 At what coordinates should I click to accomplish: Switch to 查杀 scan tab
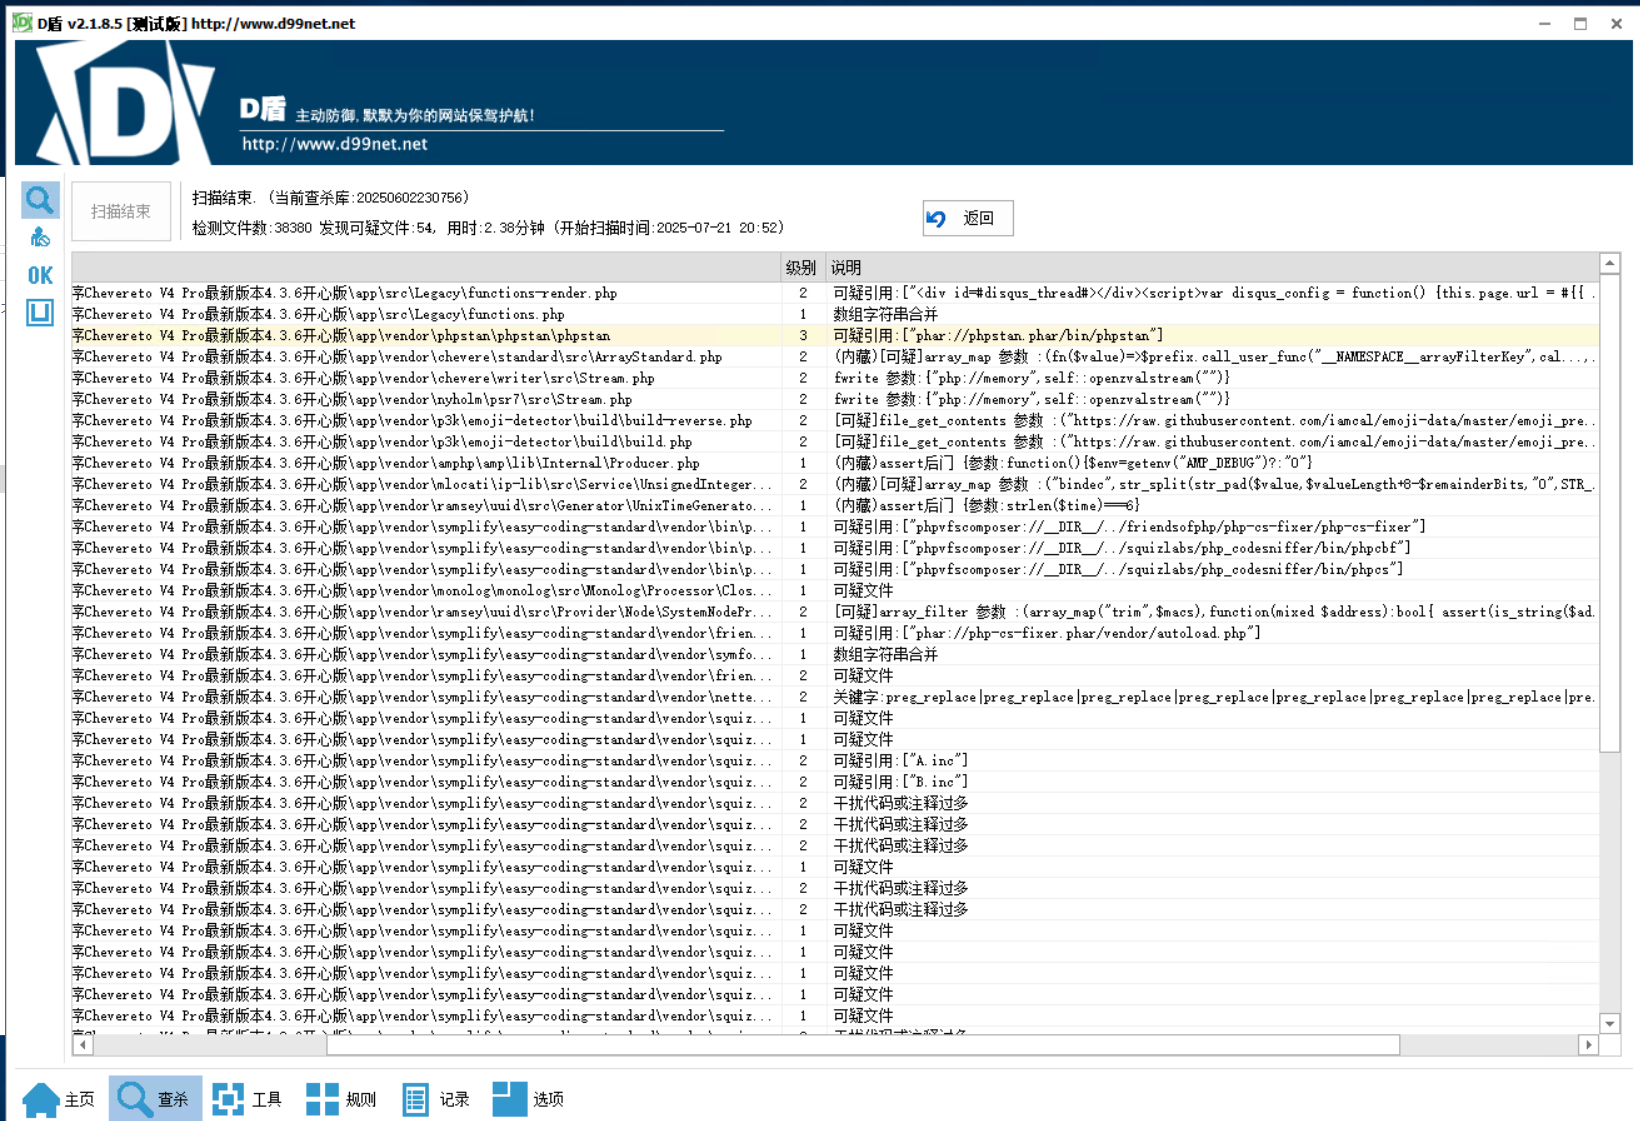(x=154, y=1099)
